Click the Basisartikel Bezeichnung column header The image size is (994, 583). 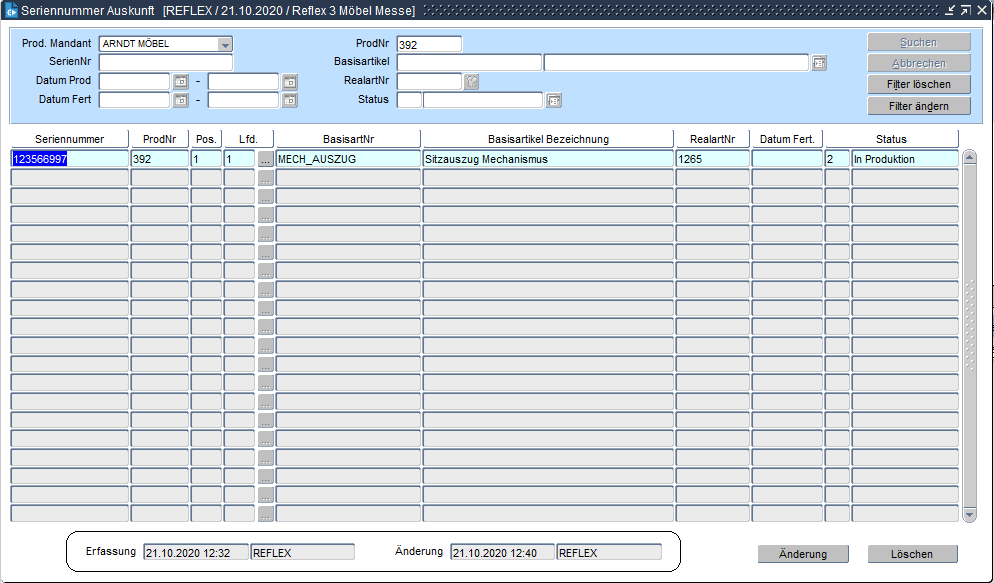click(x=548, y=139)
